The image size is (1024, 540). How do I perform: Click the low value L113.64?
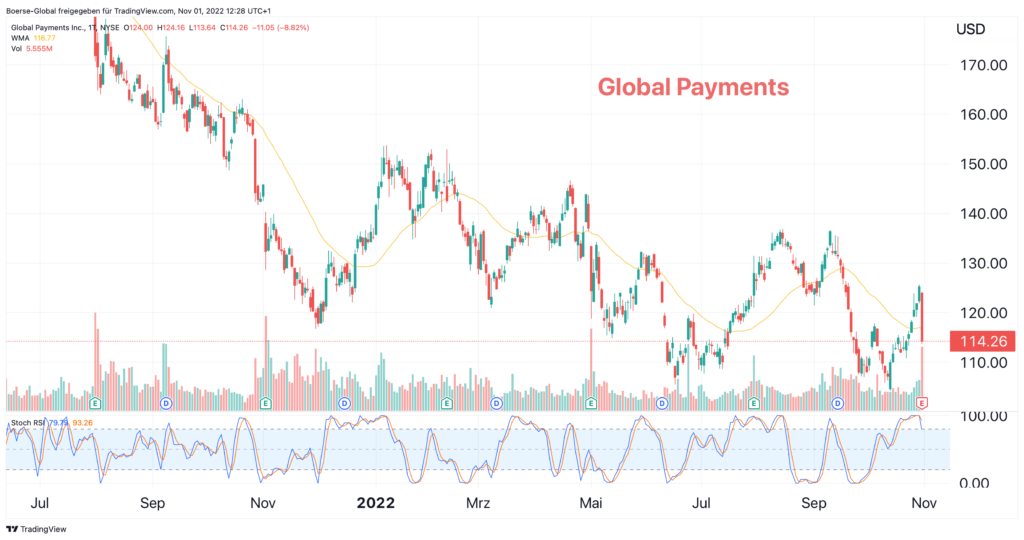(202, 28)
